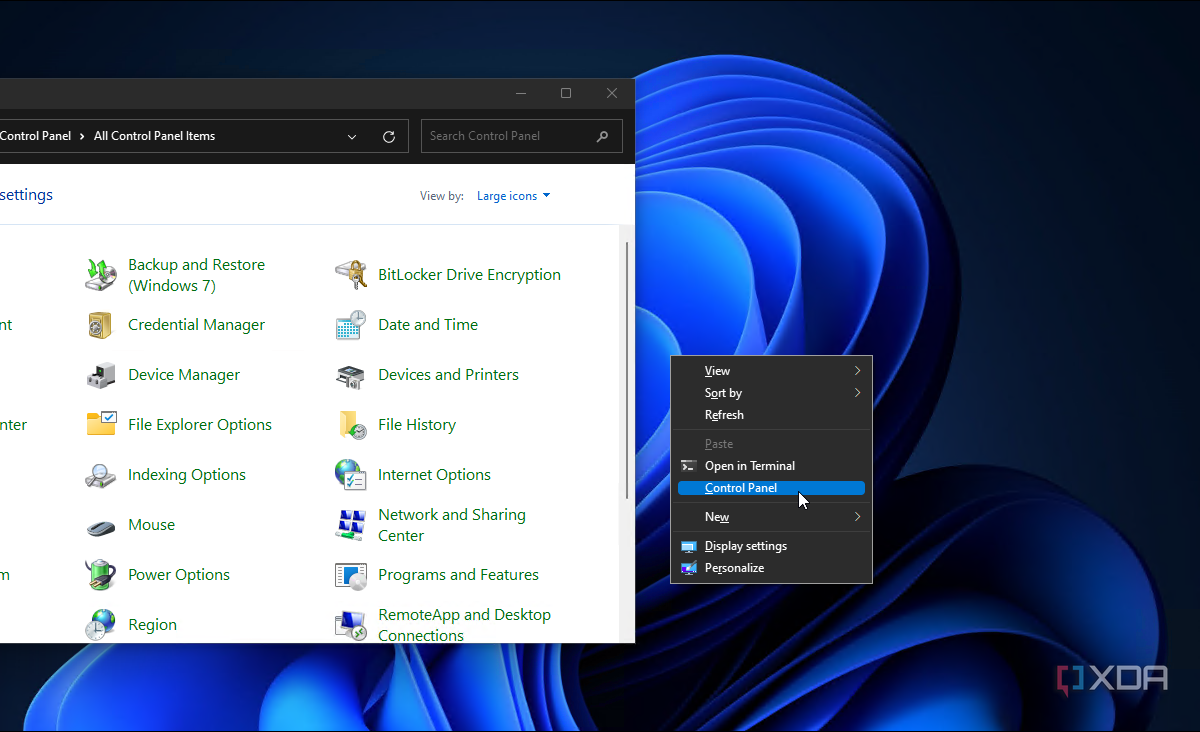Expand the View by Large icons dropdown

pos(513,196)
